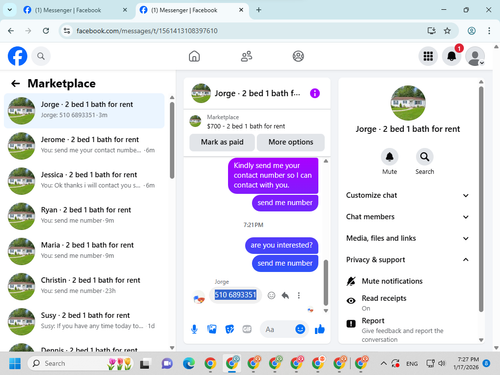Open Ryan's conversation in the list
Image resolution: width=500 pixels, height=375 pixels.
point(84,216)
